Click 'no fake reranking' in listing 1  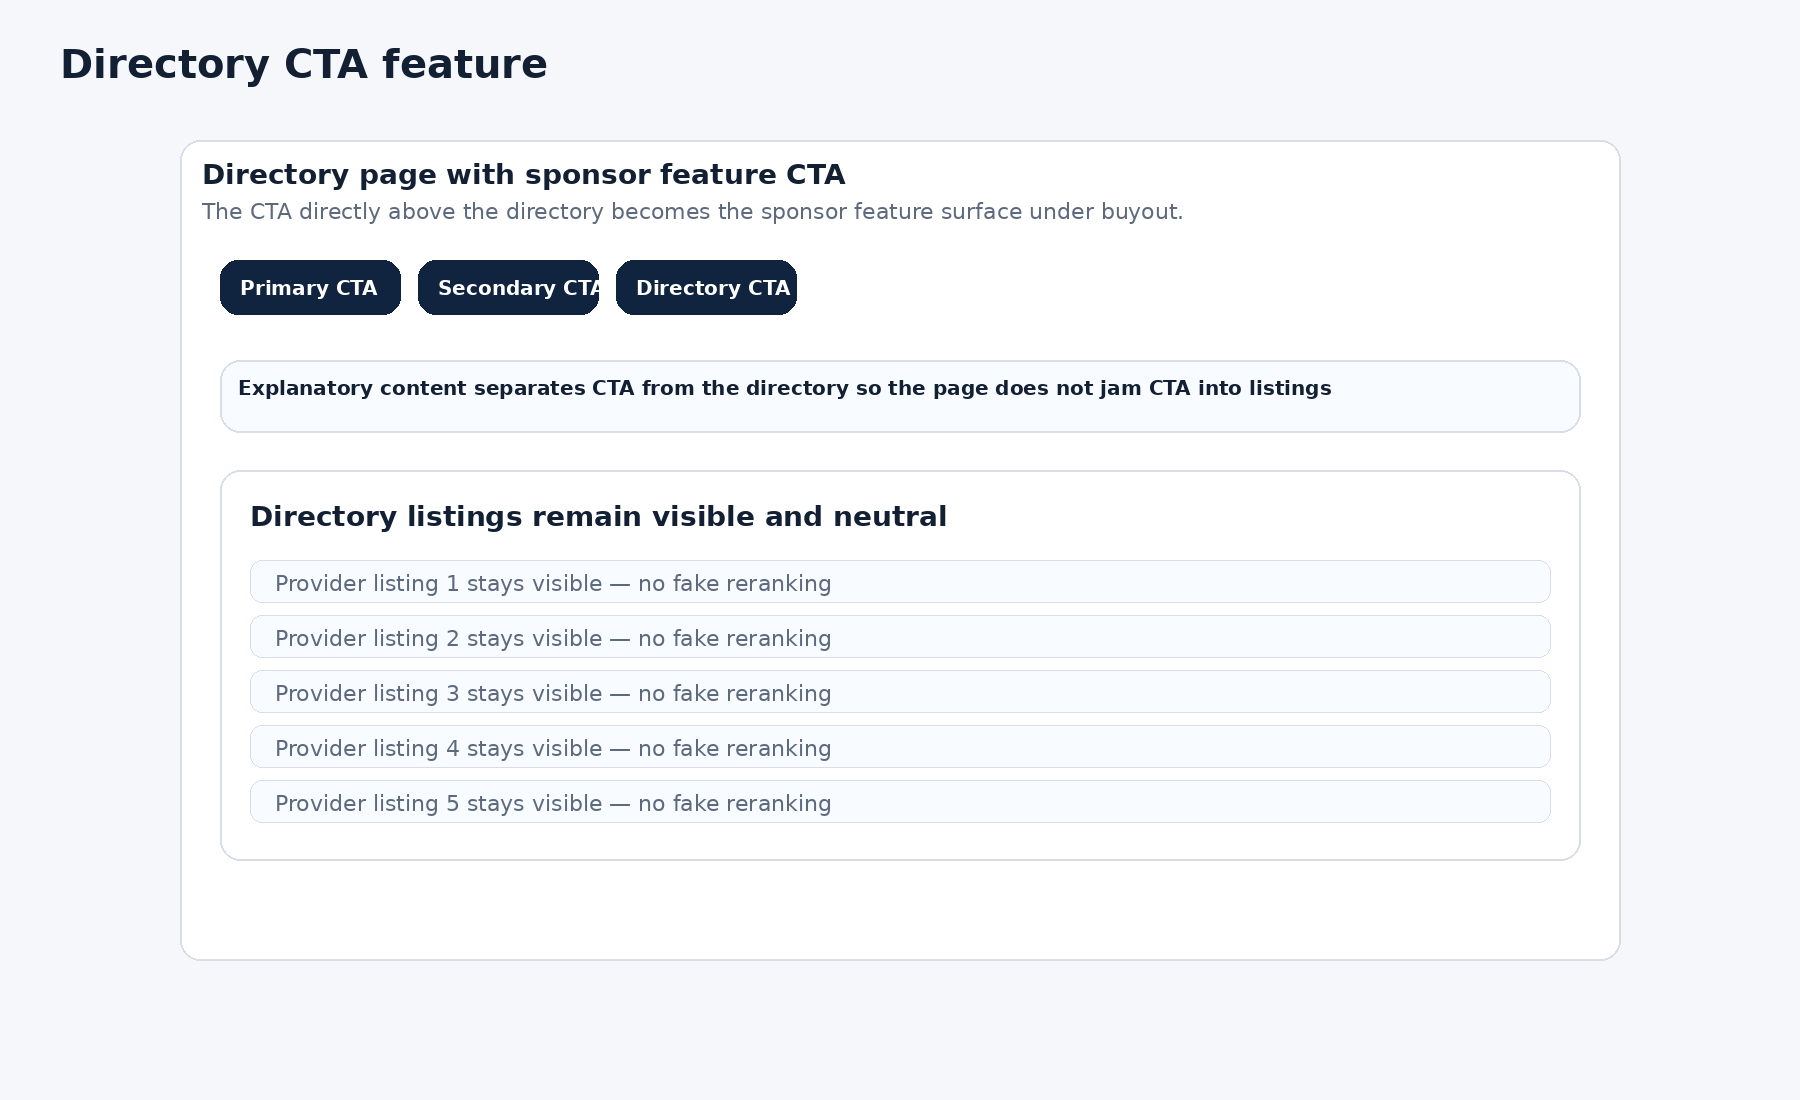[734, 584]
